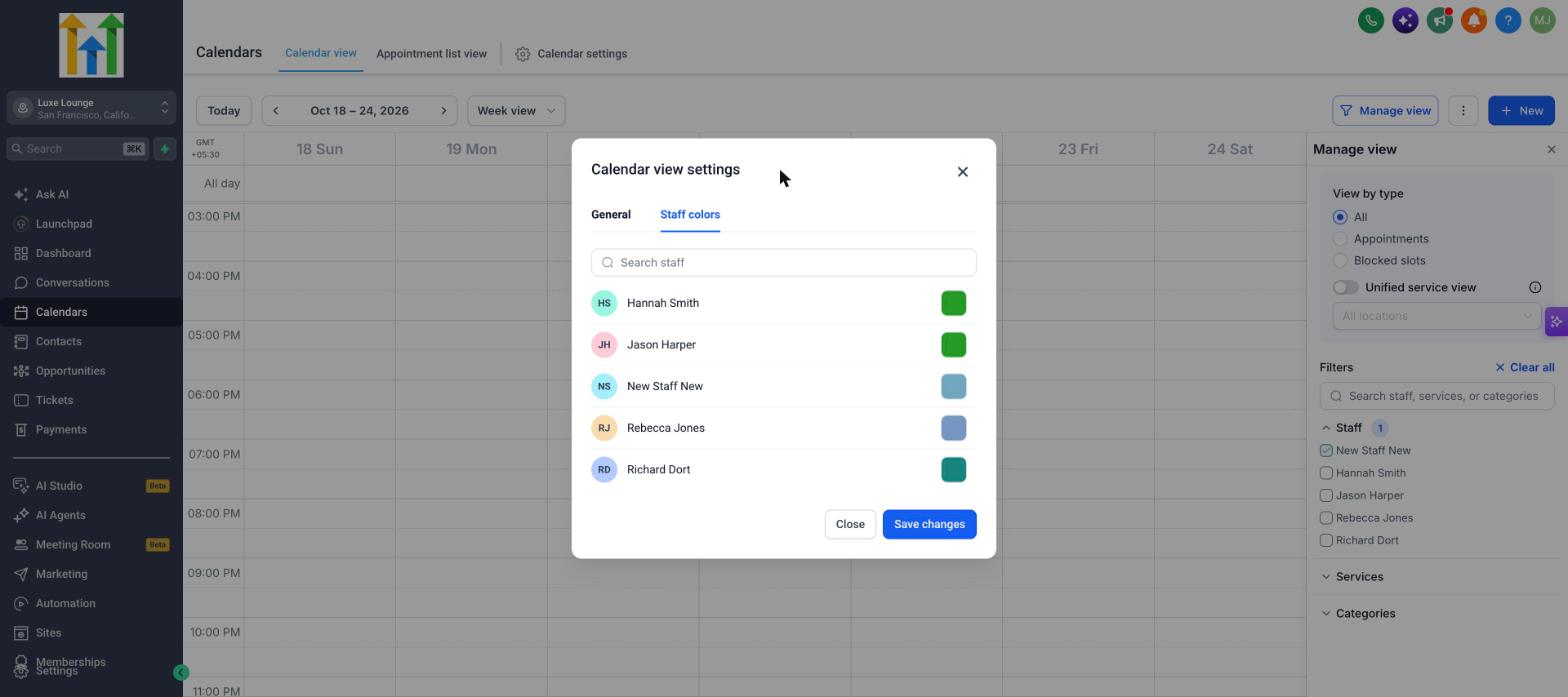This screenshot has width=1568, height=697.
Task: Open Calendar settings
Action: [x=571, y=54]
